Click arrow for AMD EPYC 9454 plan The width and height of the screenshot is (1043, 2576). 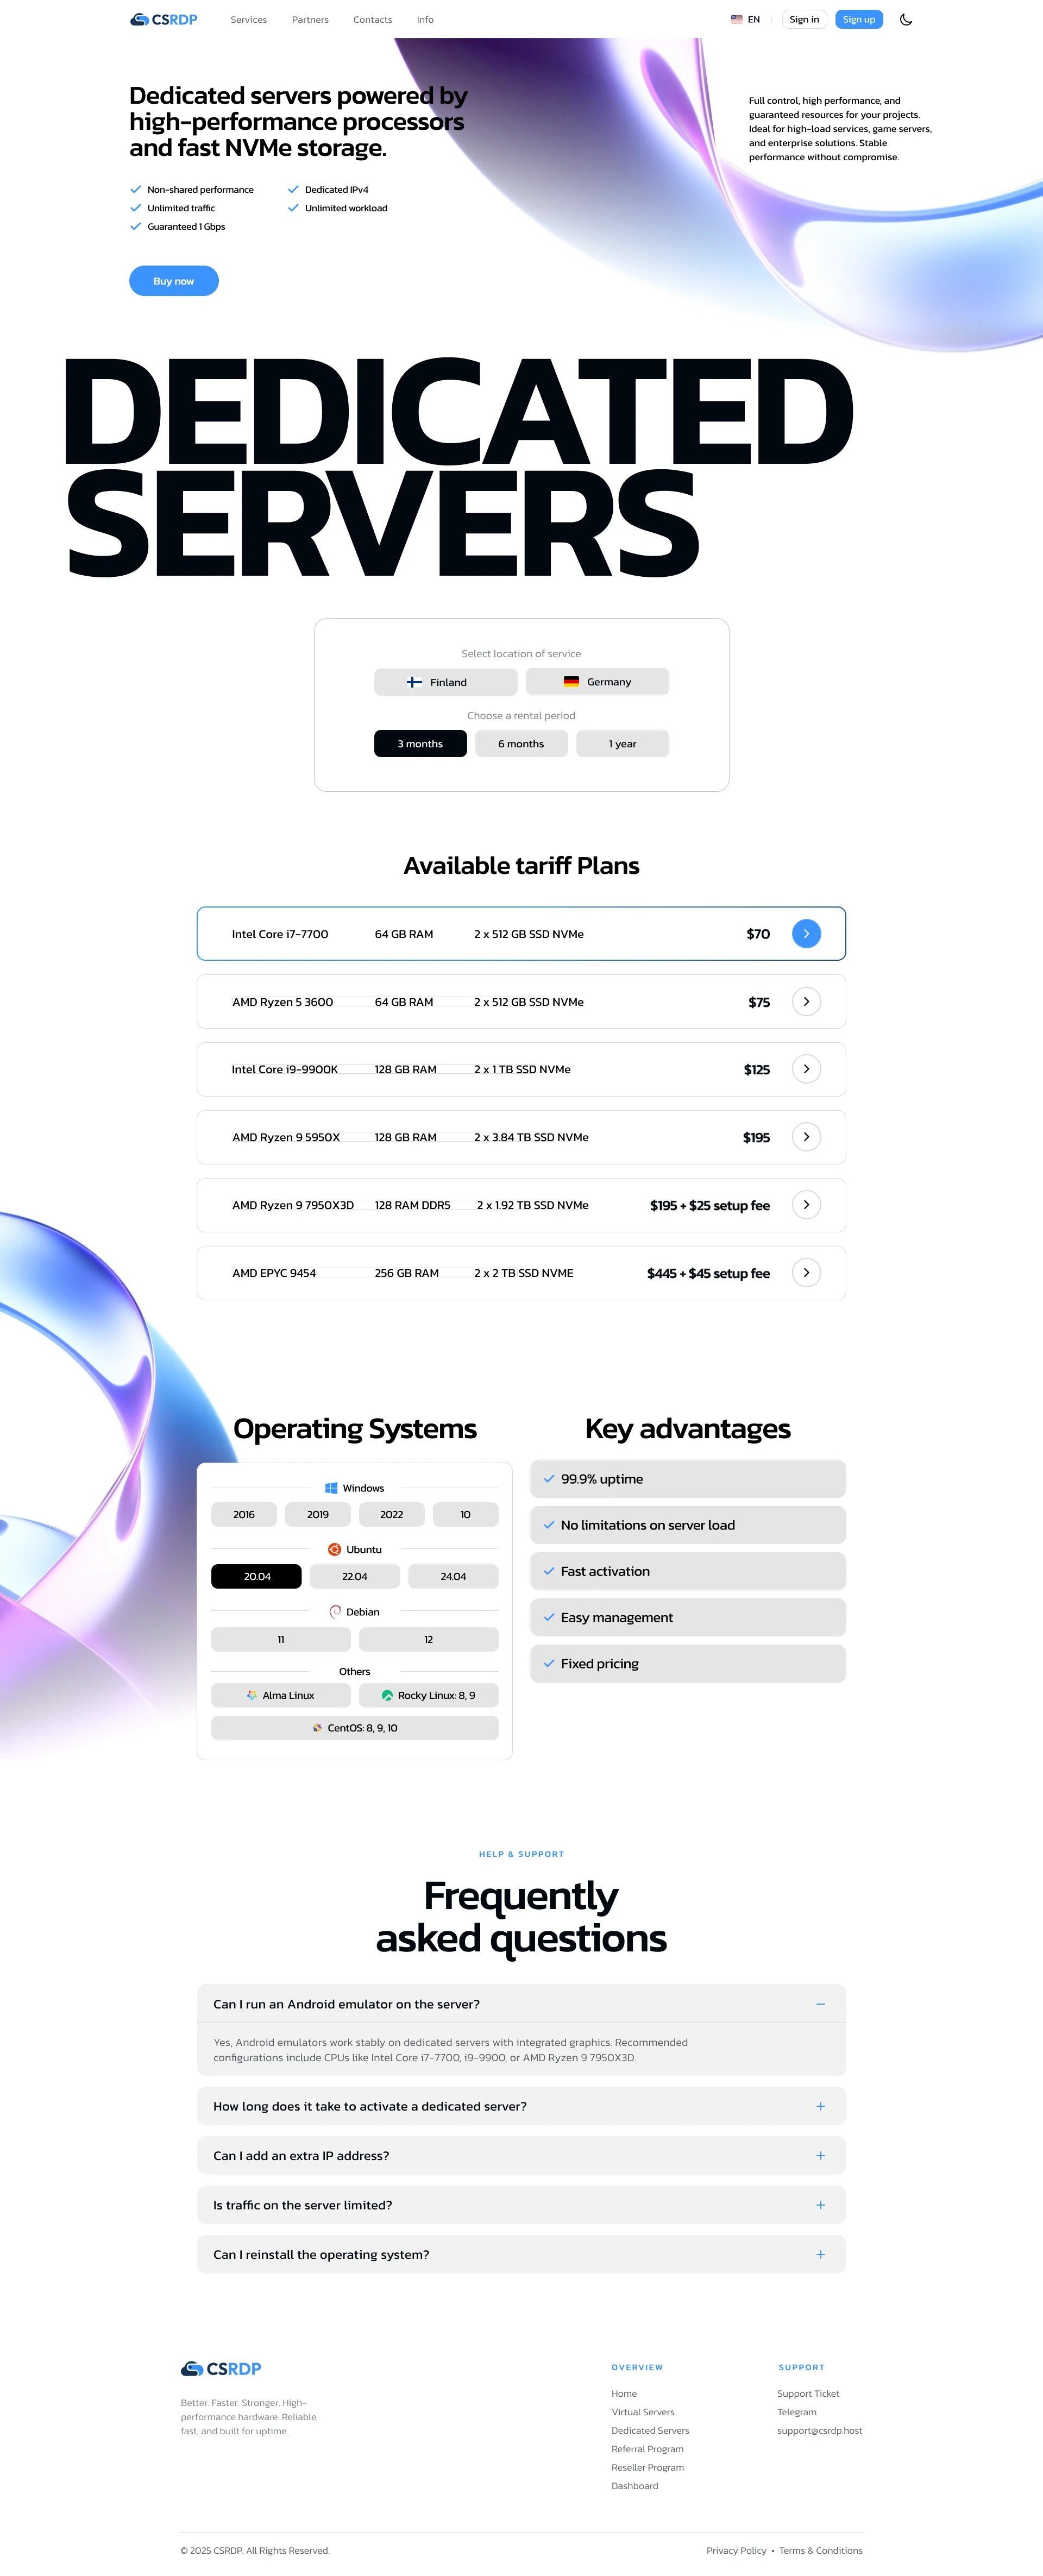point(806,1272)
